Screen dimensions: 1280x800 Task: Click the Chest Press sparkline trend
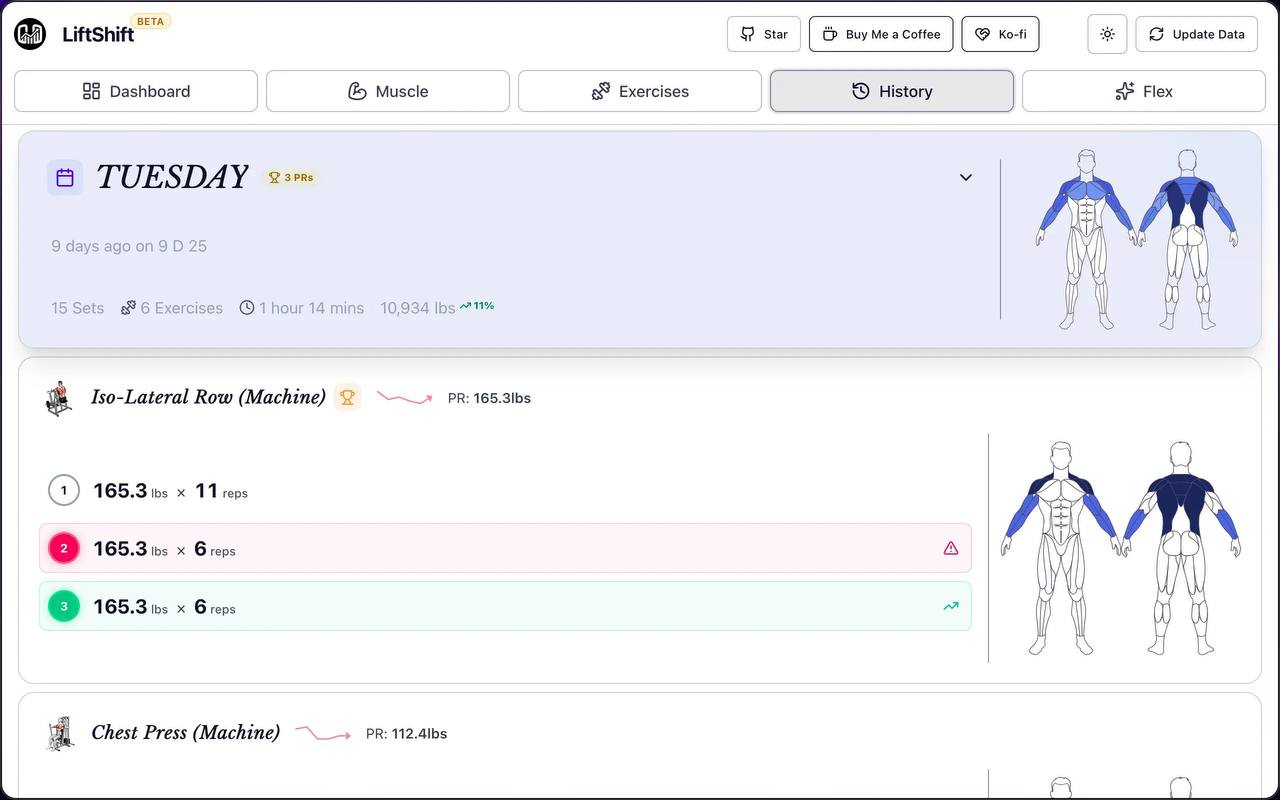[x=322, y=734]
